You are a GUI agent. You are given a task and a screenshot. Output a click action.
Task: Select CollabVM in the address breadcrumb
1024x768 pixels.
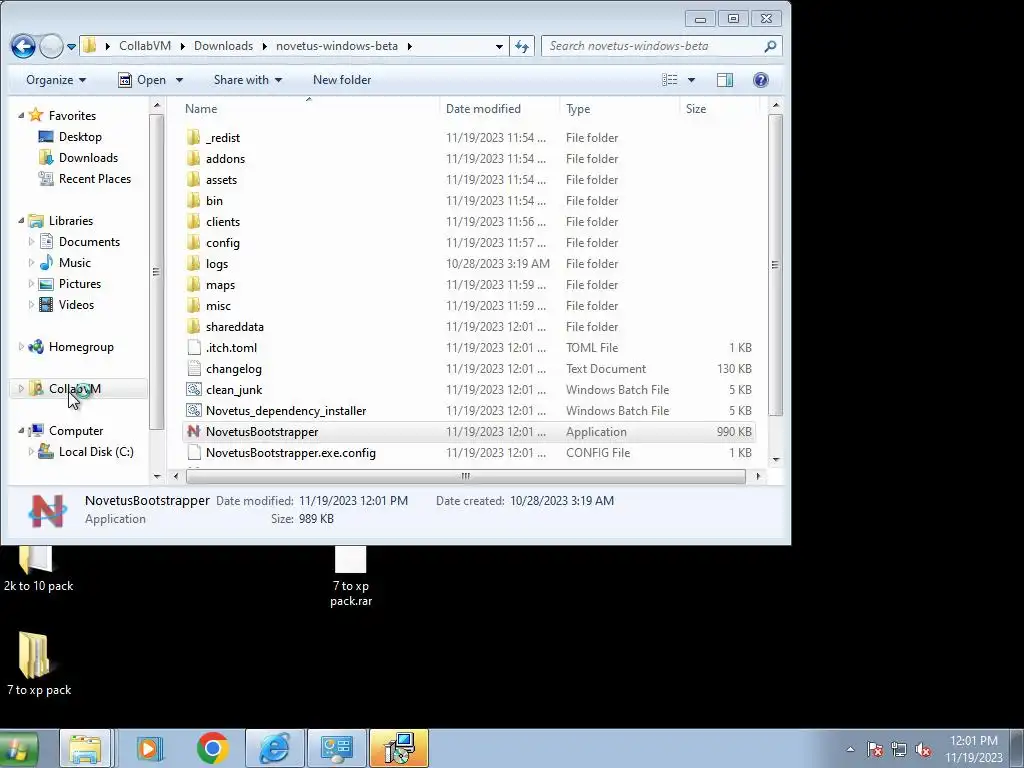pyautogui.click(x=145, y=46)
